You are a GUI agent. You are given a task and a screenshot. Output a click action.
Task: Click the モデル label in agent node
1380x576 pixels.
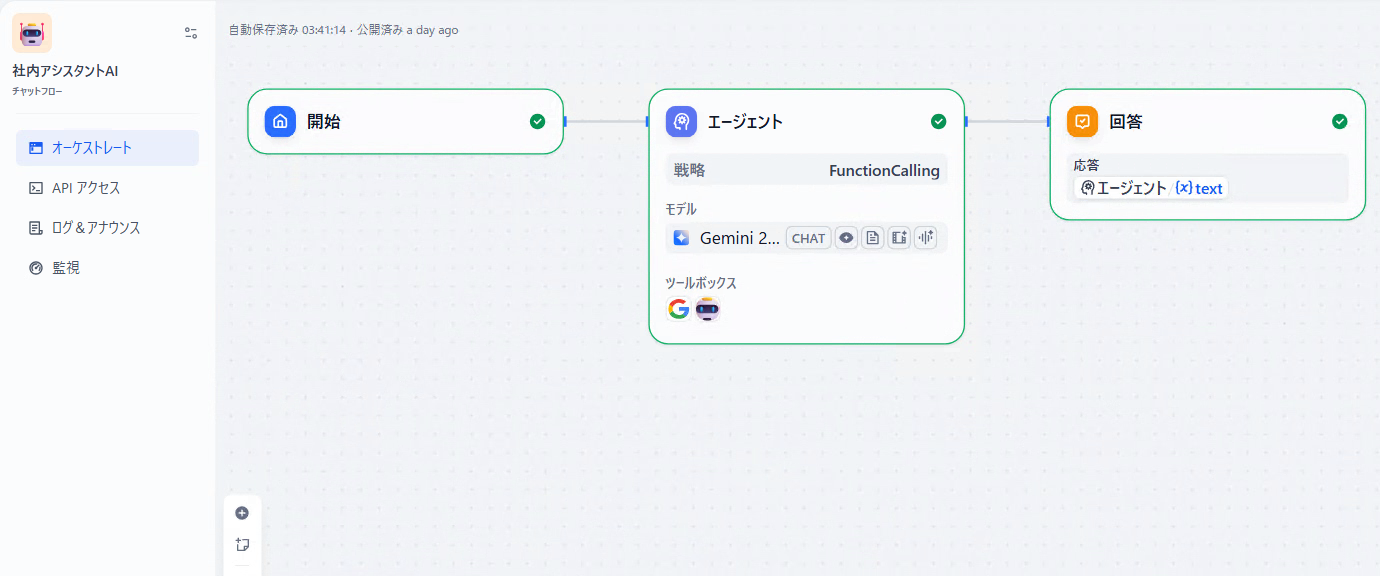tap(681, 209)
